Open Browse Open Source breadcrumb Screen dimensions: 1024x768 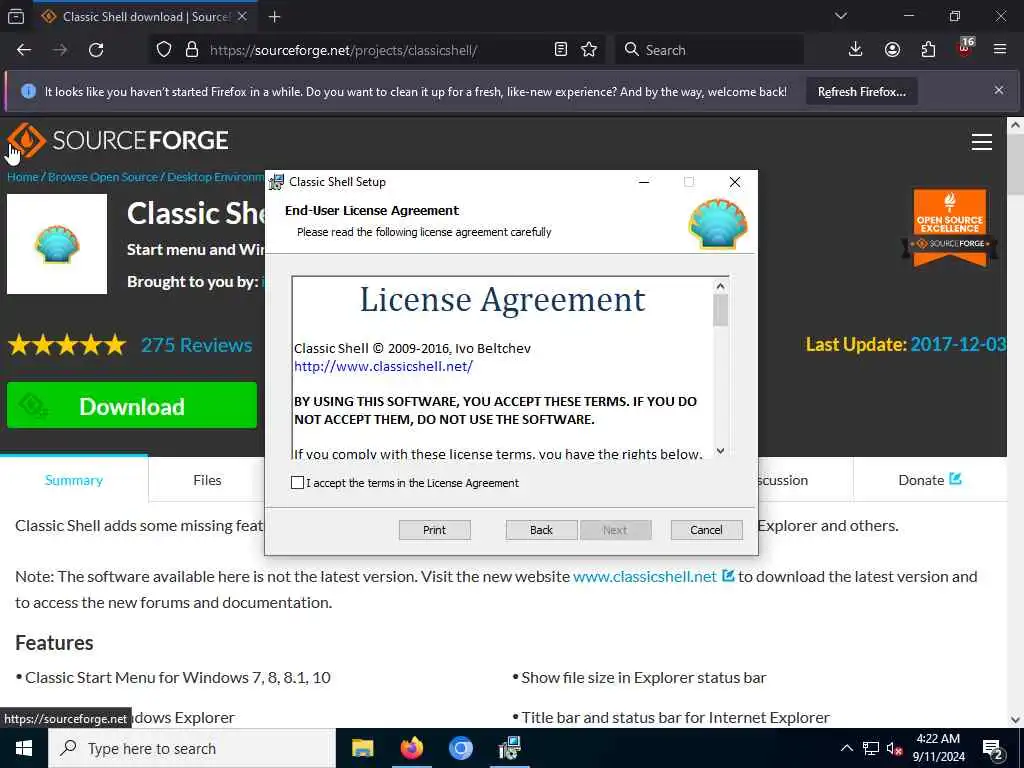point(103,177)
